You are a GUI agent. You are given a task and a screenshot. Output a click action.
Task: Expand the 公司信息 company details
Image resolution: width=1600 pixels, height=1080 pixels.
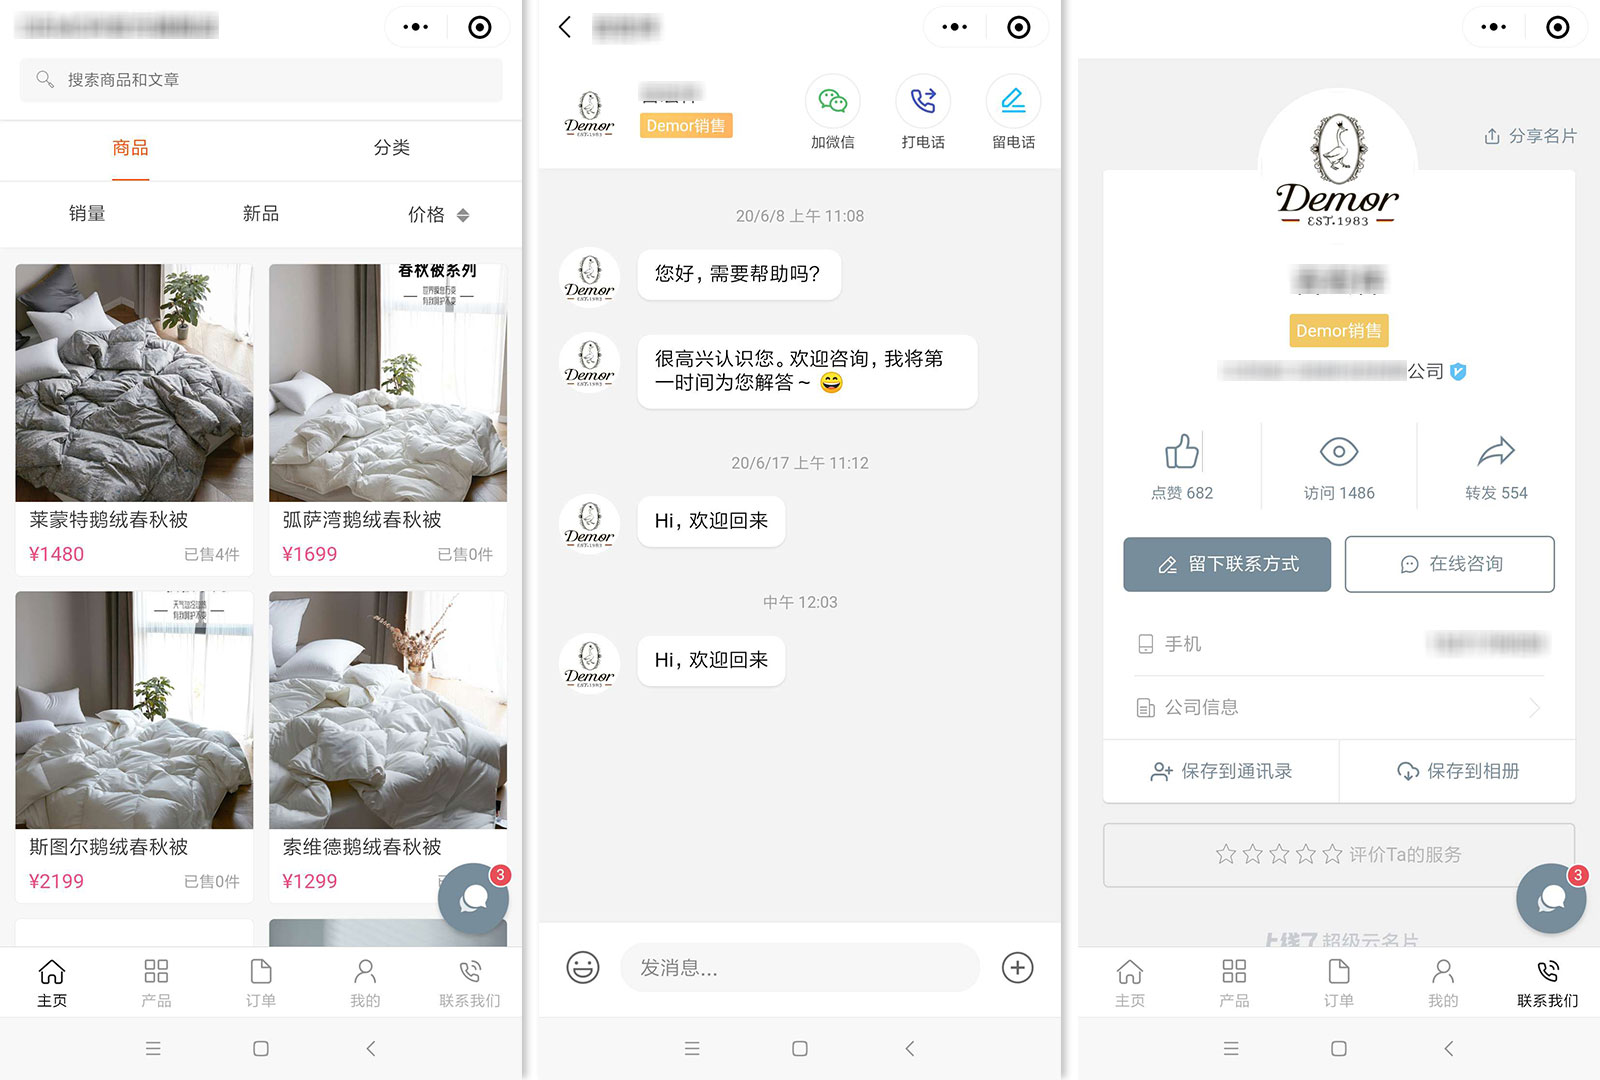click(1339, 707)
